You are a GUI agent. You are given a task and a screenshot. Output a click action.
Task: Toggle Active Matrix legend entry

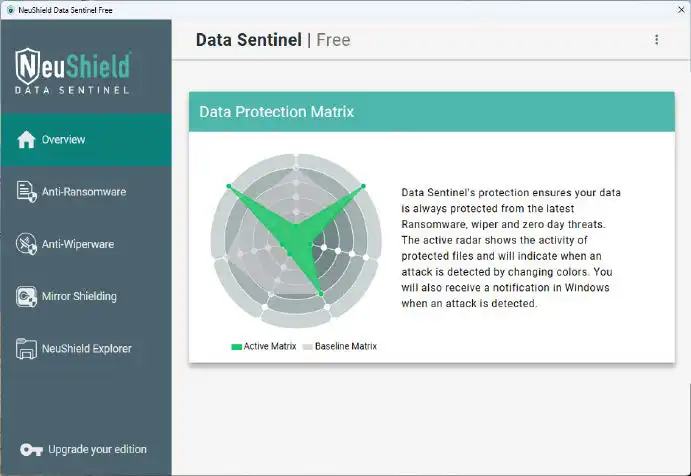coord(264,346)
